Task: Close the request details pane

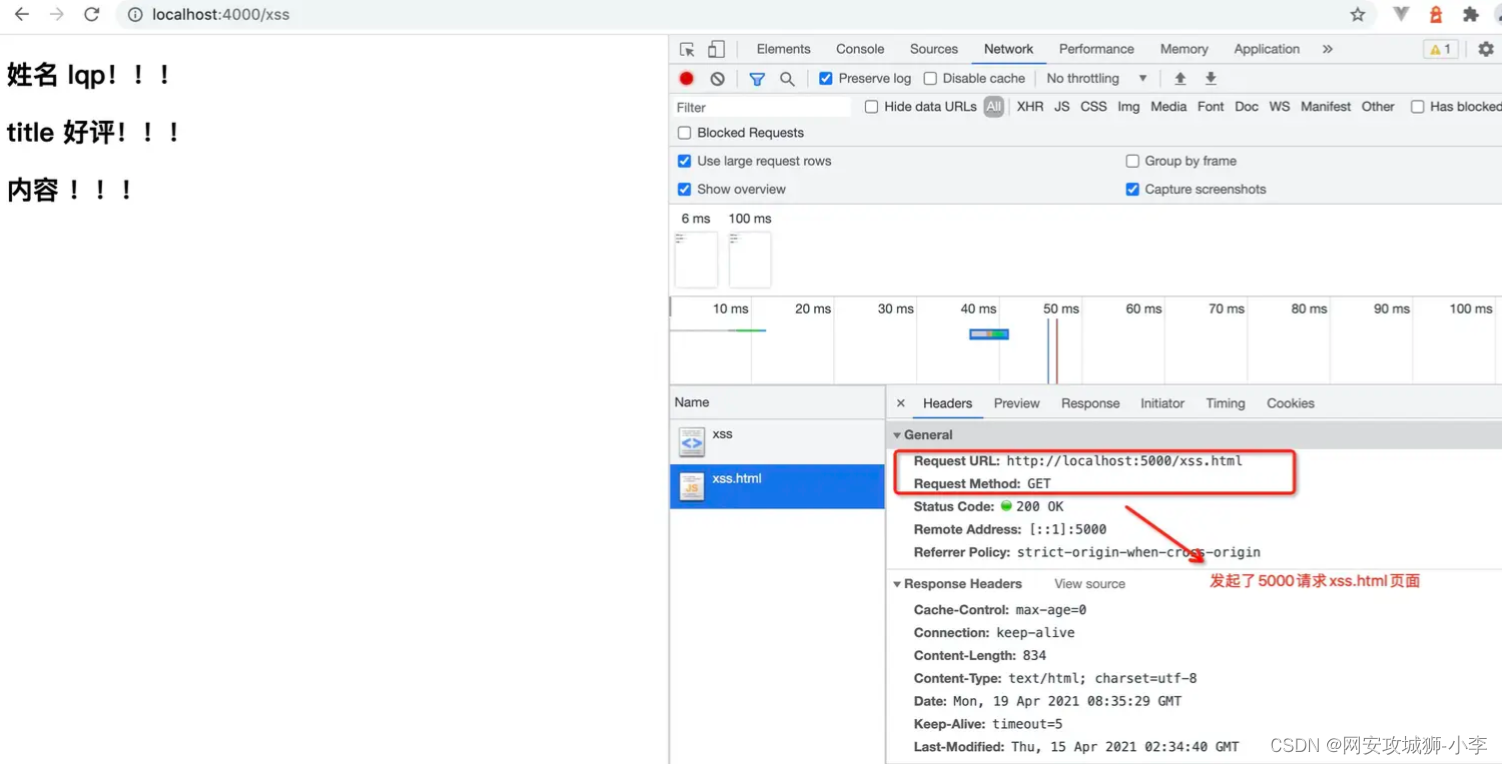Action: click(x=900, y=403)
